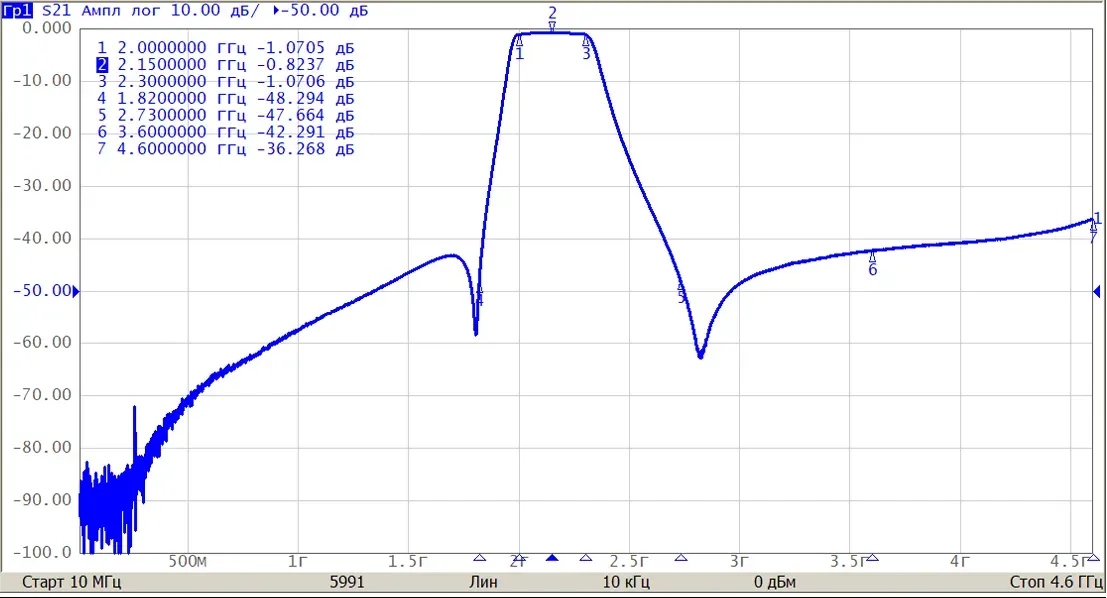Screen dimensions: 1107x598
Task: Click right reference level arrow indicator
Action: tap(1096, 291)
